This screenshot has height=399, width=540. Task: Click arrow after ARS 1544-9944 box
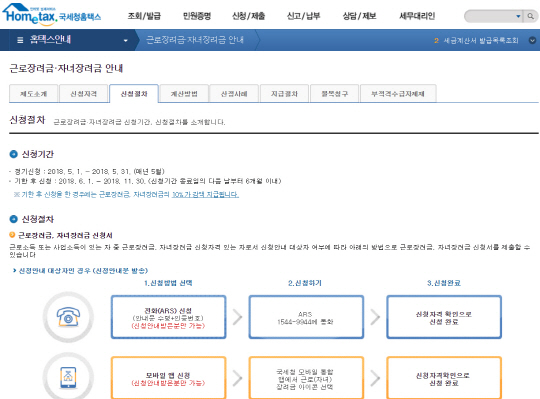375,317
